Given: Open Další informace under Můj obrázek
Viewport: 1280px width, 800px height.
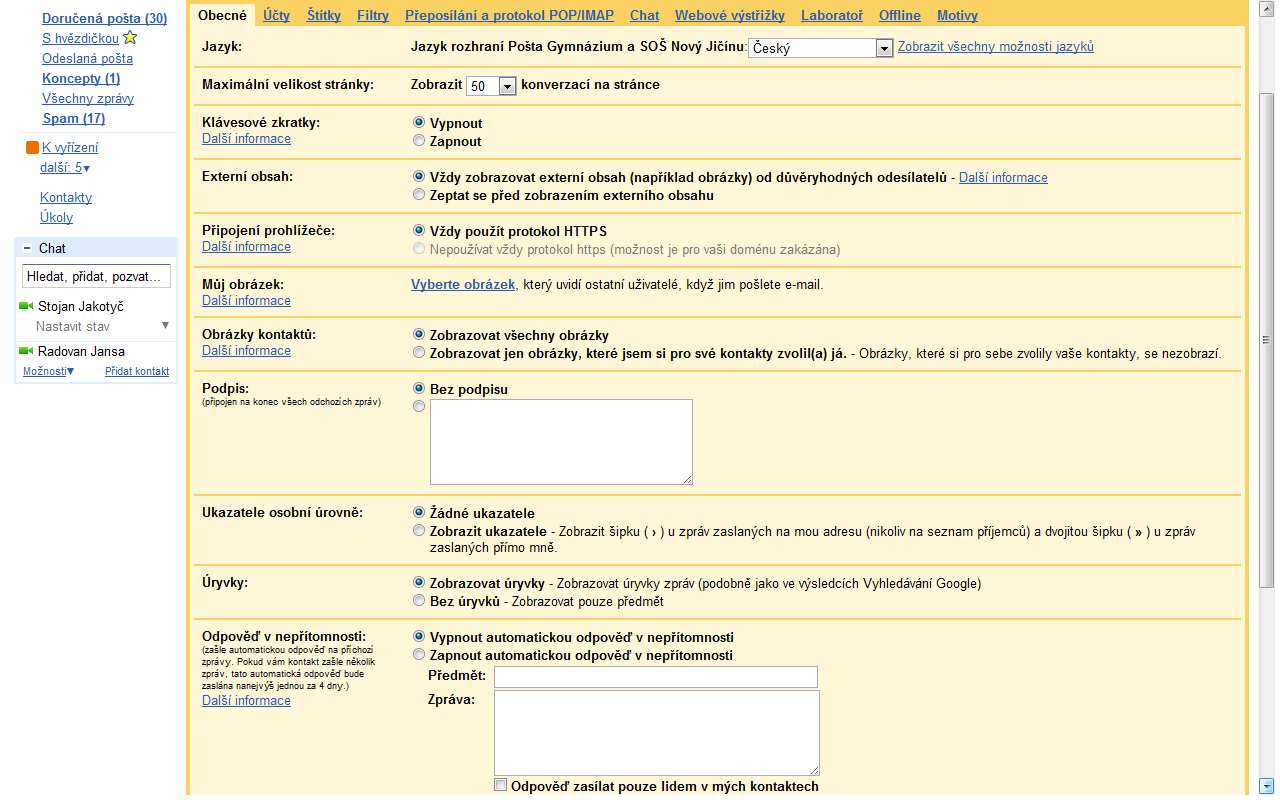Looking at the screenshot, I should click(x=246, y=300).
